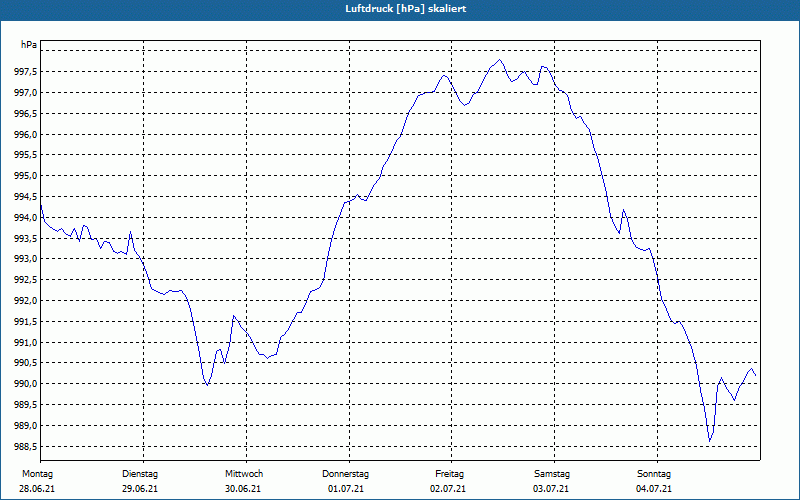Click the 'hPa' axis unit label

(29, 45)
